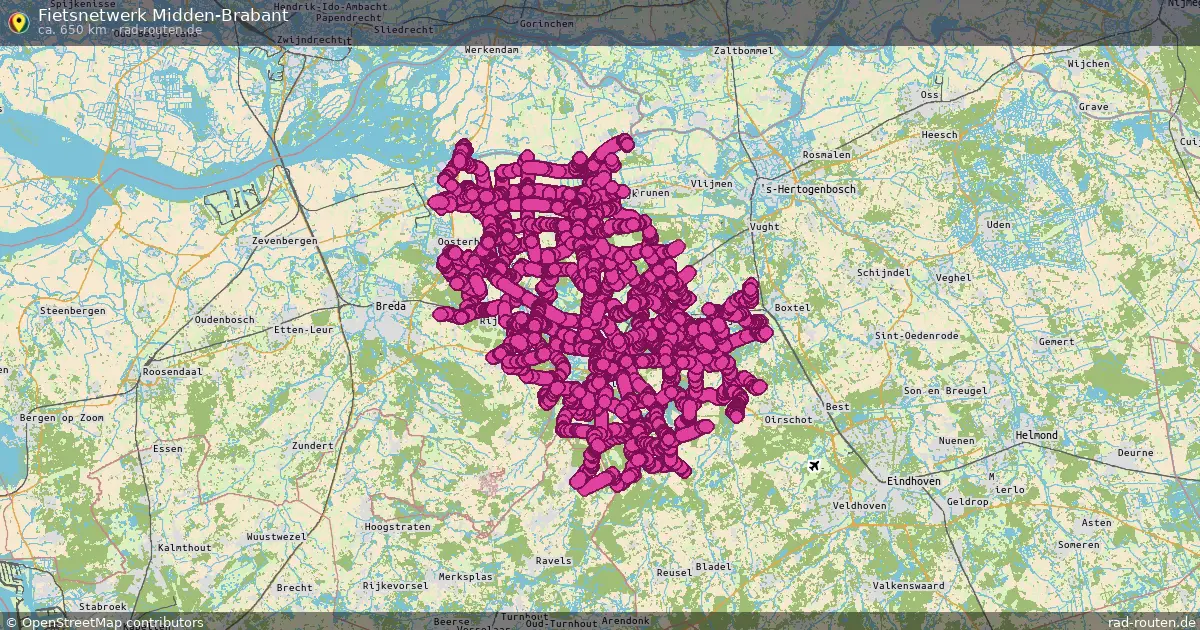The width and height of the screenshot is (1200, 630).
Task: Click the Ravels town label
Action: click(553, 561)
